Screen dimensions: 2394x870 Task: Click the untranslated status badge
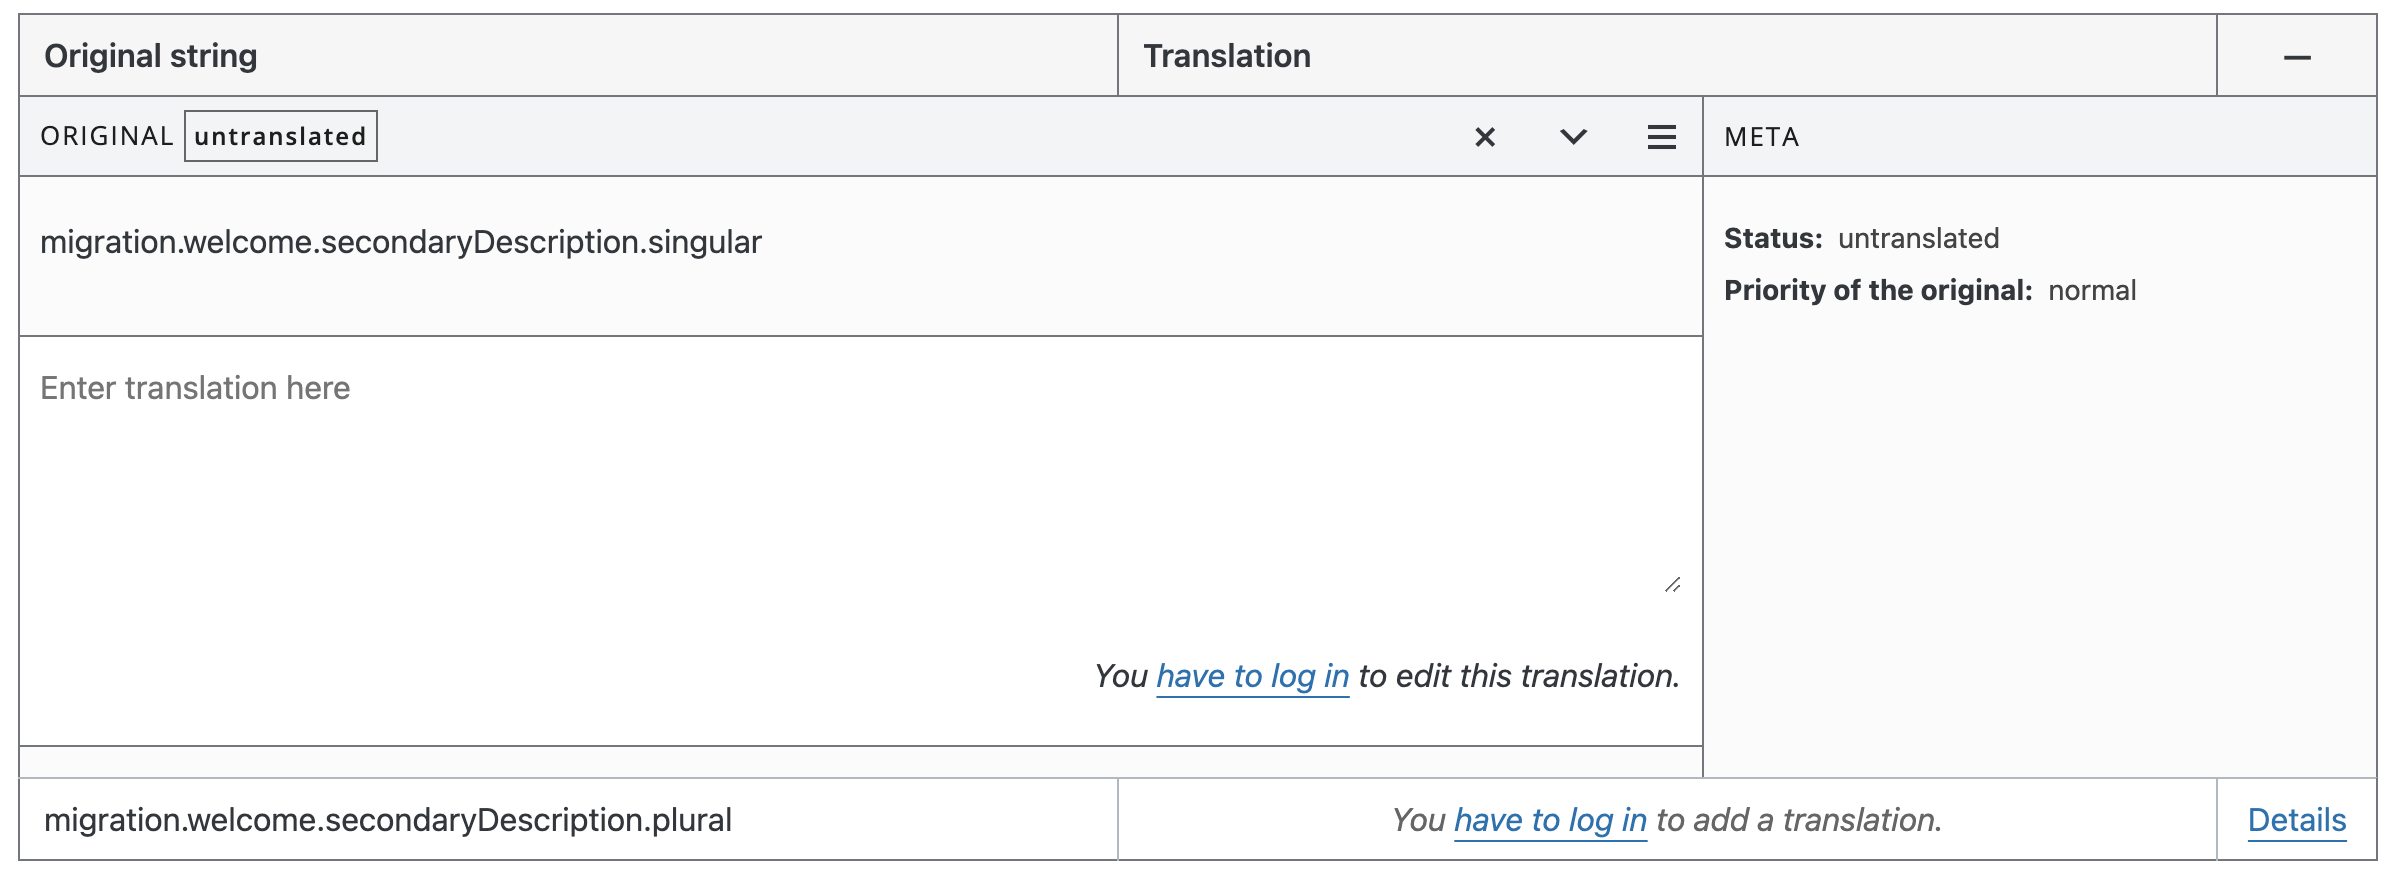tap(280, 137)
